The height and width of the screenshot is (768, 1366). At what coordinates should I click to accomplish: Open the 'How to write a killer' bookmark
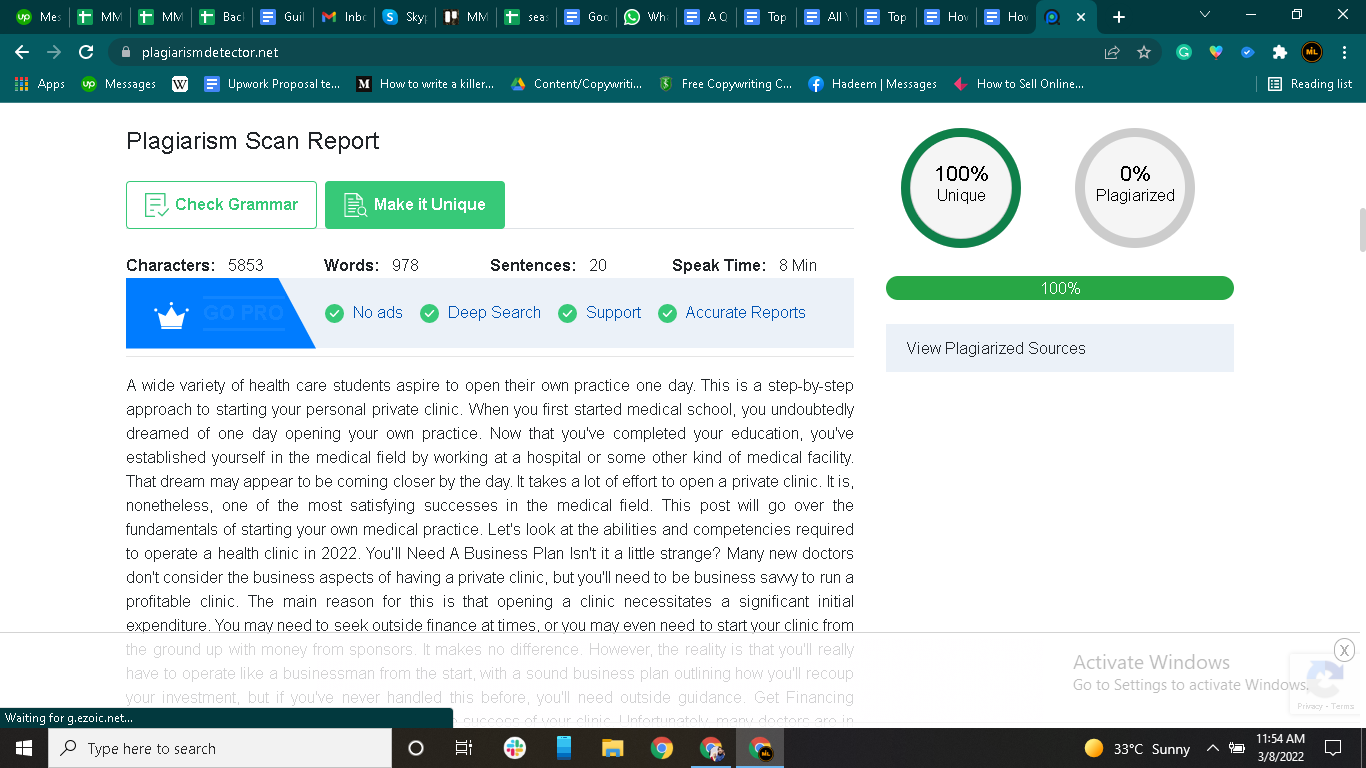coord(425,84)
